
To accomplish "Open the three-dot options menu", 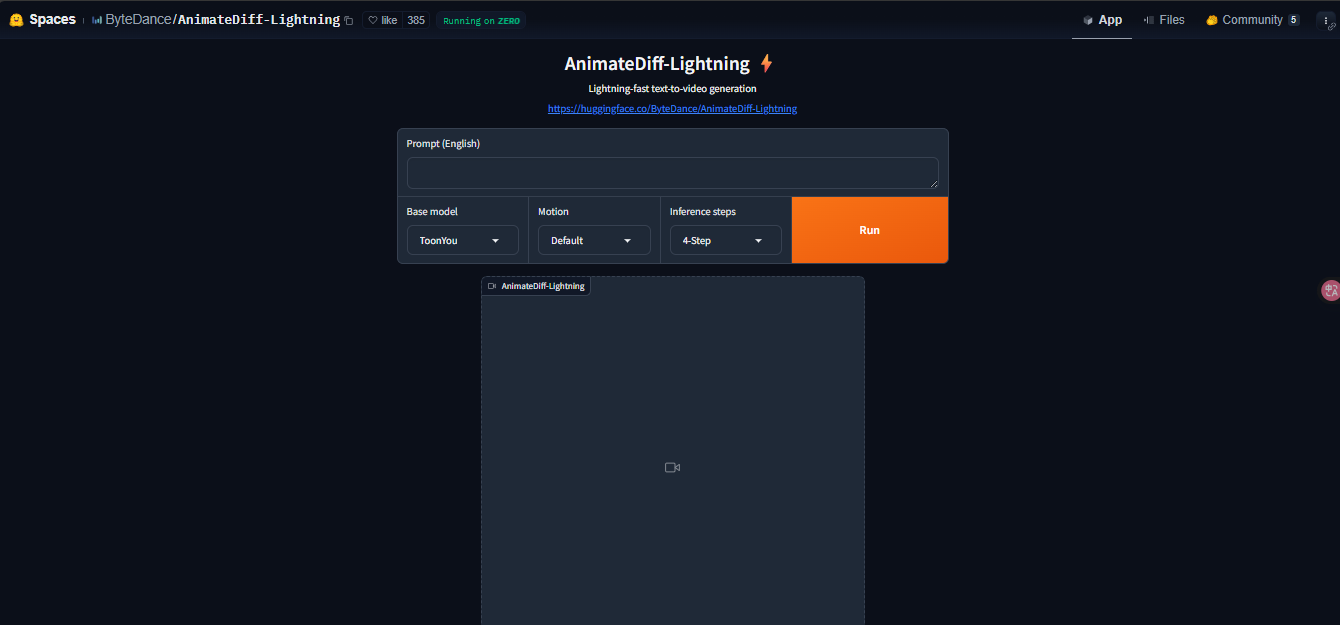I will [1326, 20].
